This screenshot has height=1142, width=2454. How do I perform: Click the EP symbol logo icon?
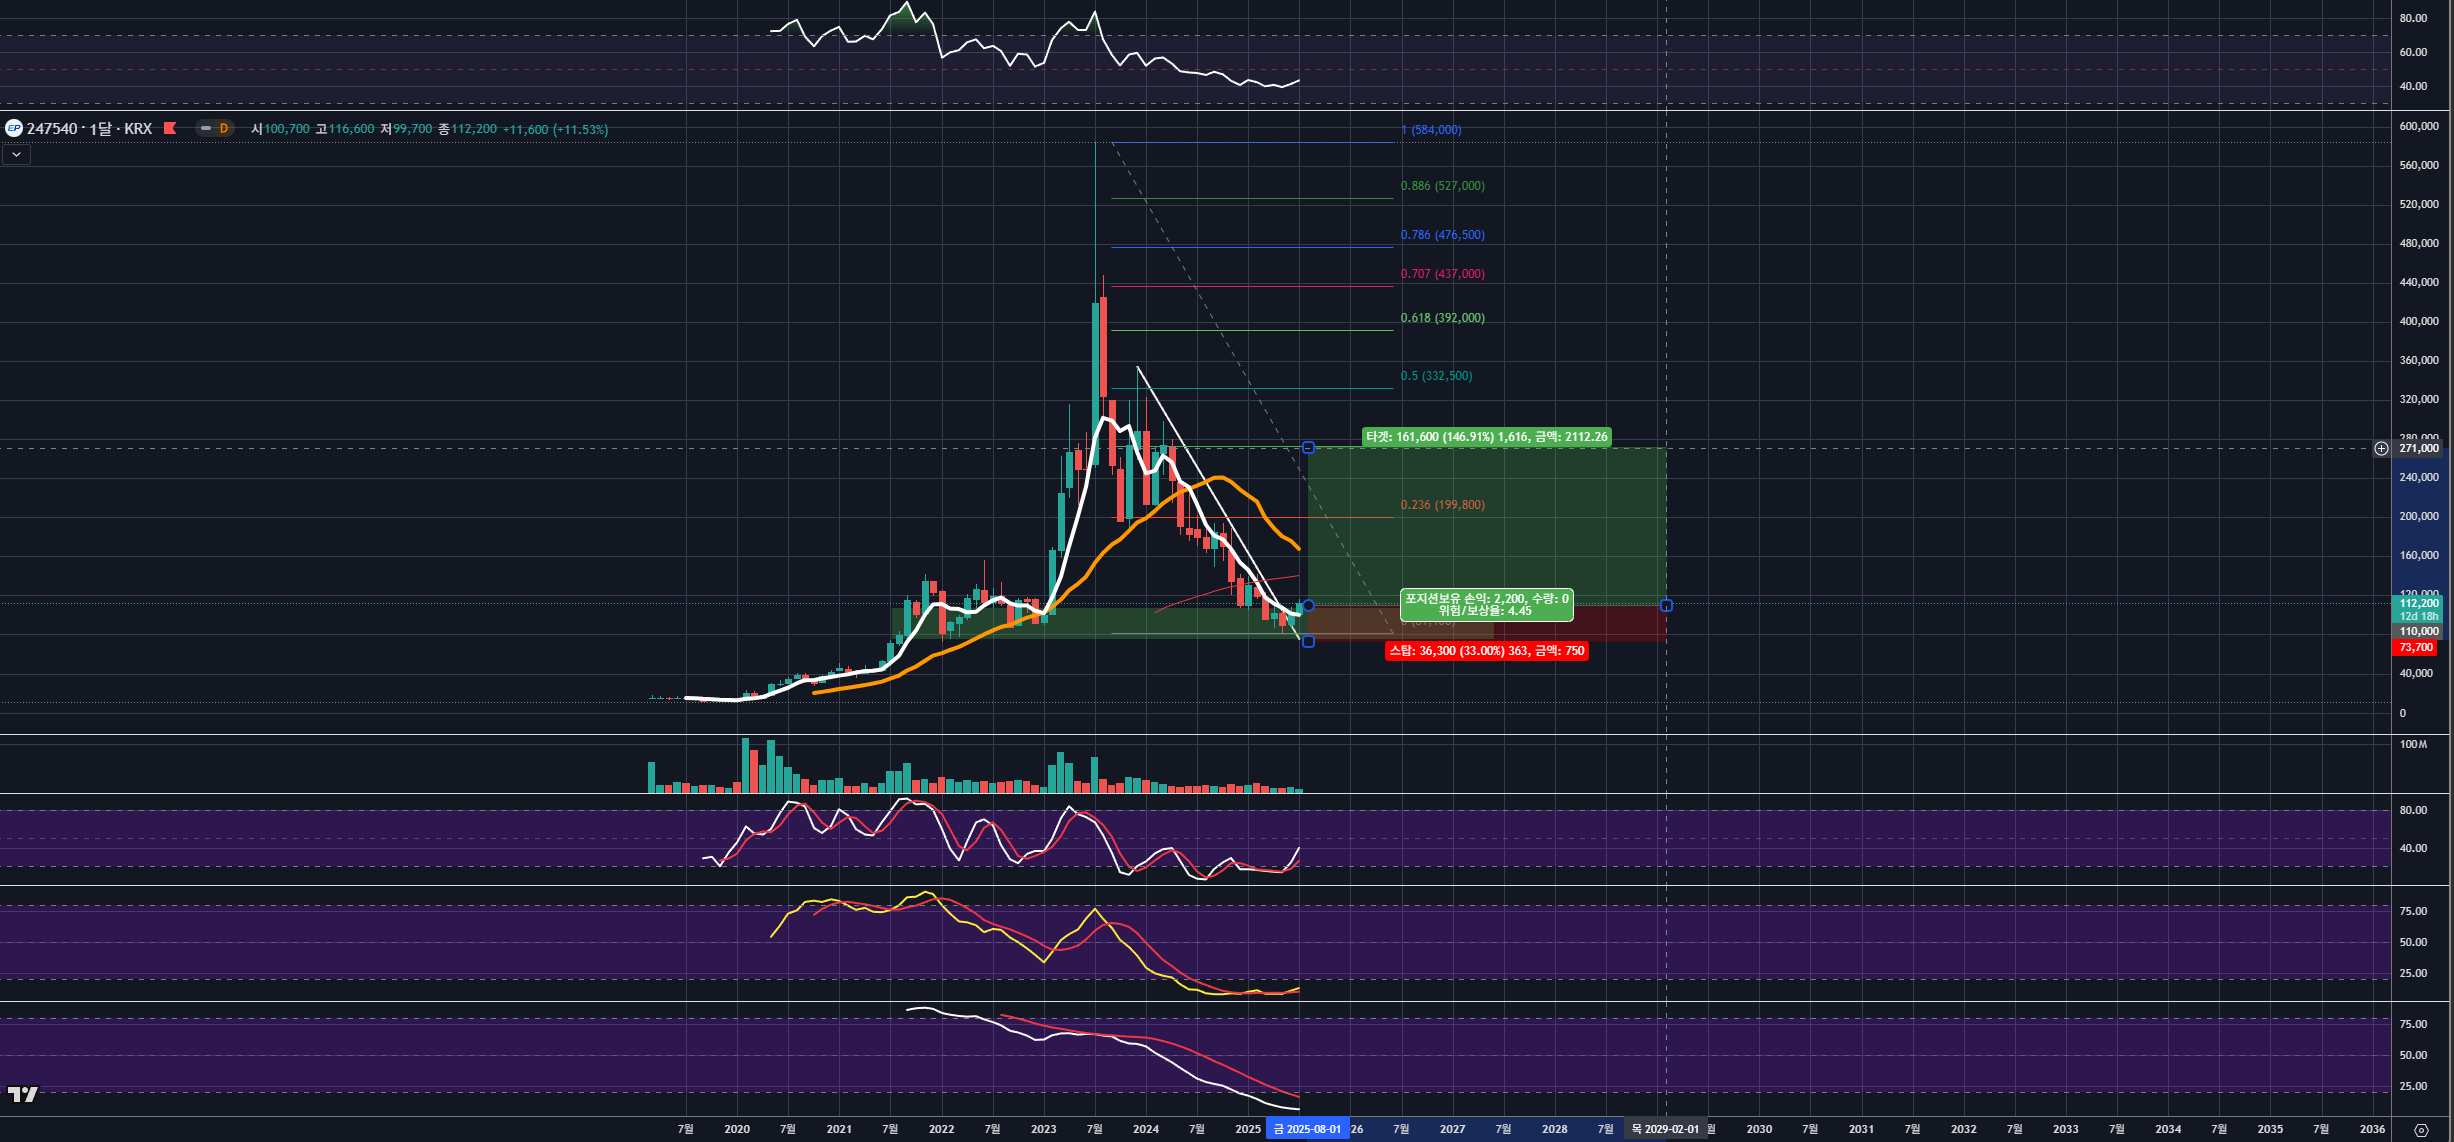(13, 128)
